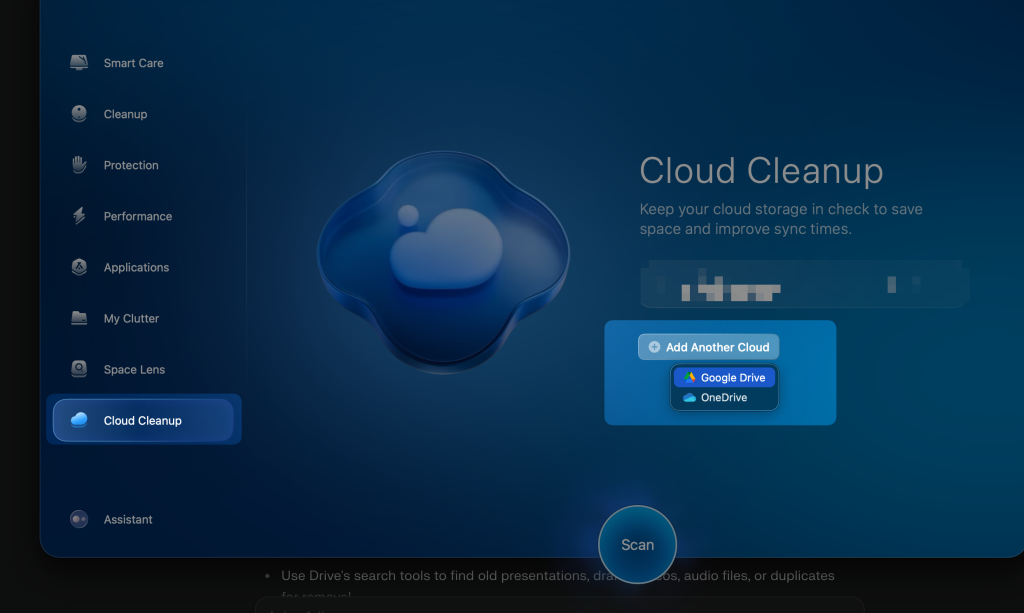This screenshot has width=1024, height=613.
Task: Open the Performance section label
Action: pyautogui.click(x=138, y=216)
